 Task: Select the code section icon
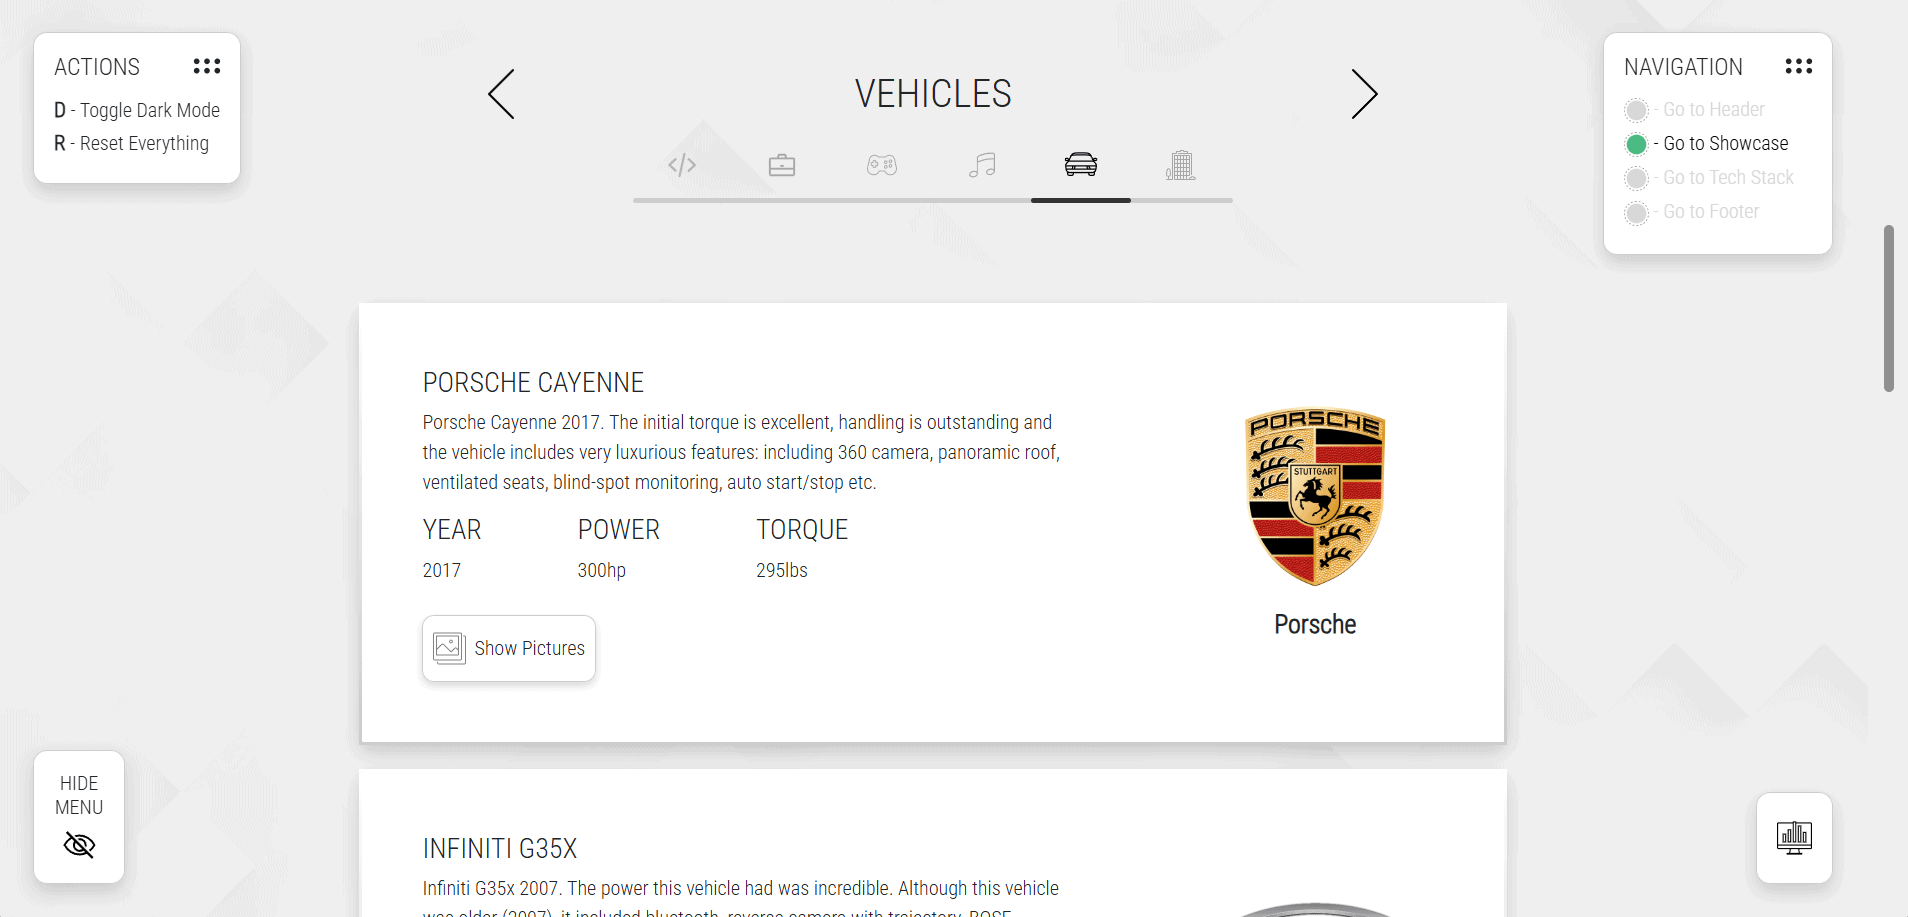[681, 164]
